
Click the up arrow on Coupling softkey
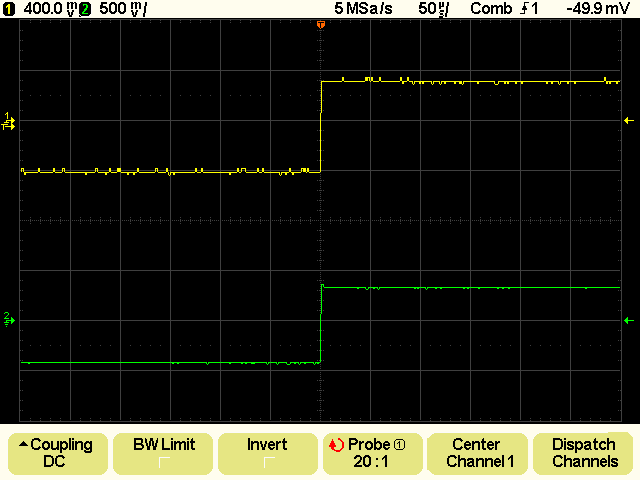click(23, 444)
